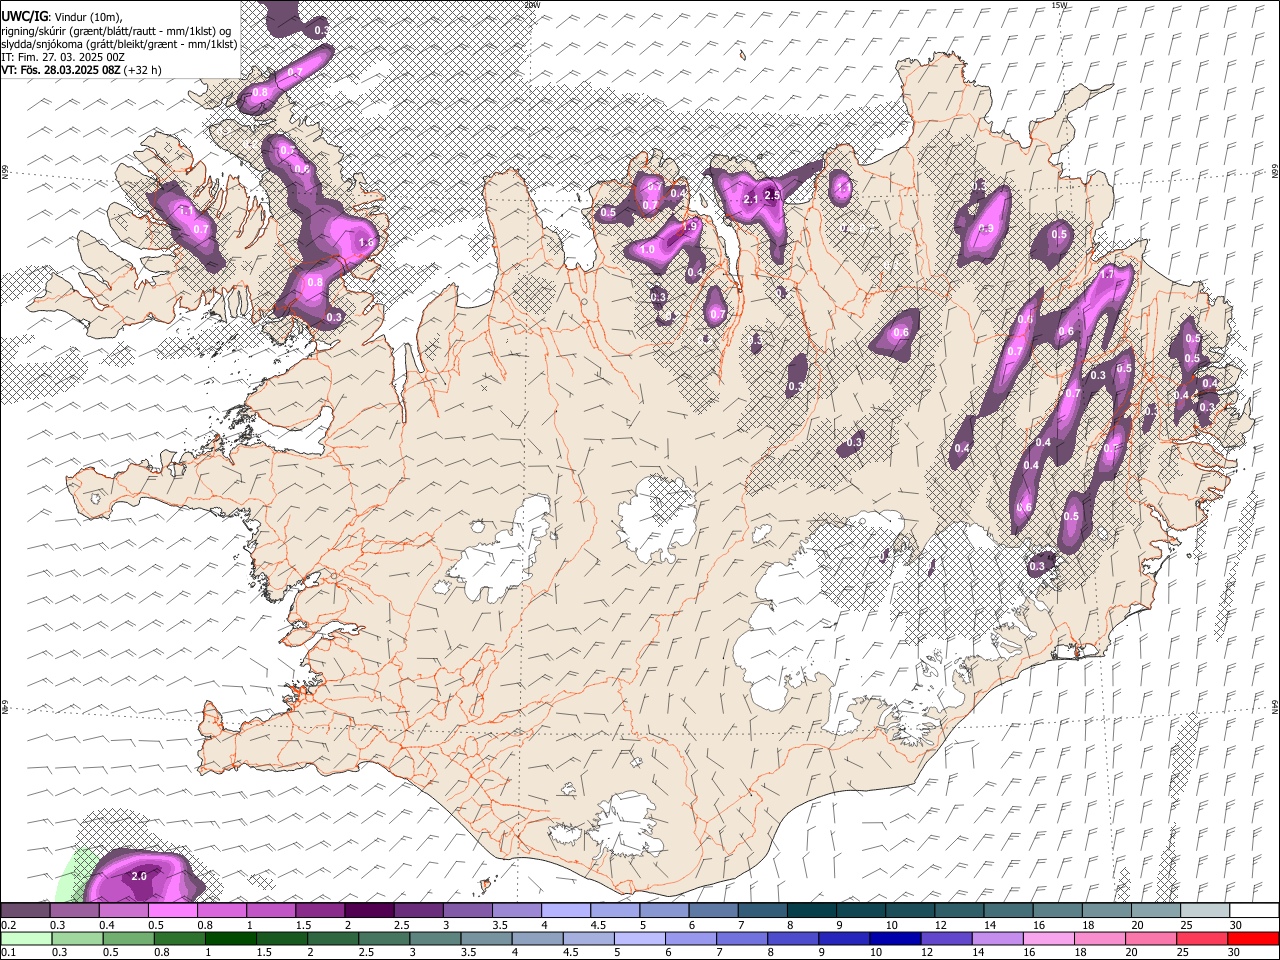This screenshot has height=960, width=1280.
Task: Select the upper-scale swatch labeled 1.5
Action: (320, 910)
